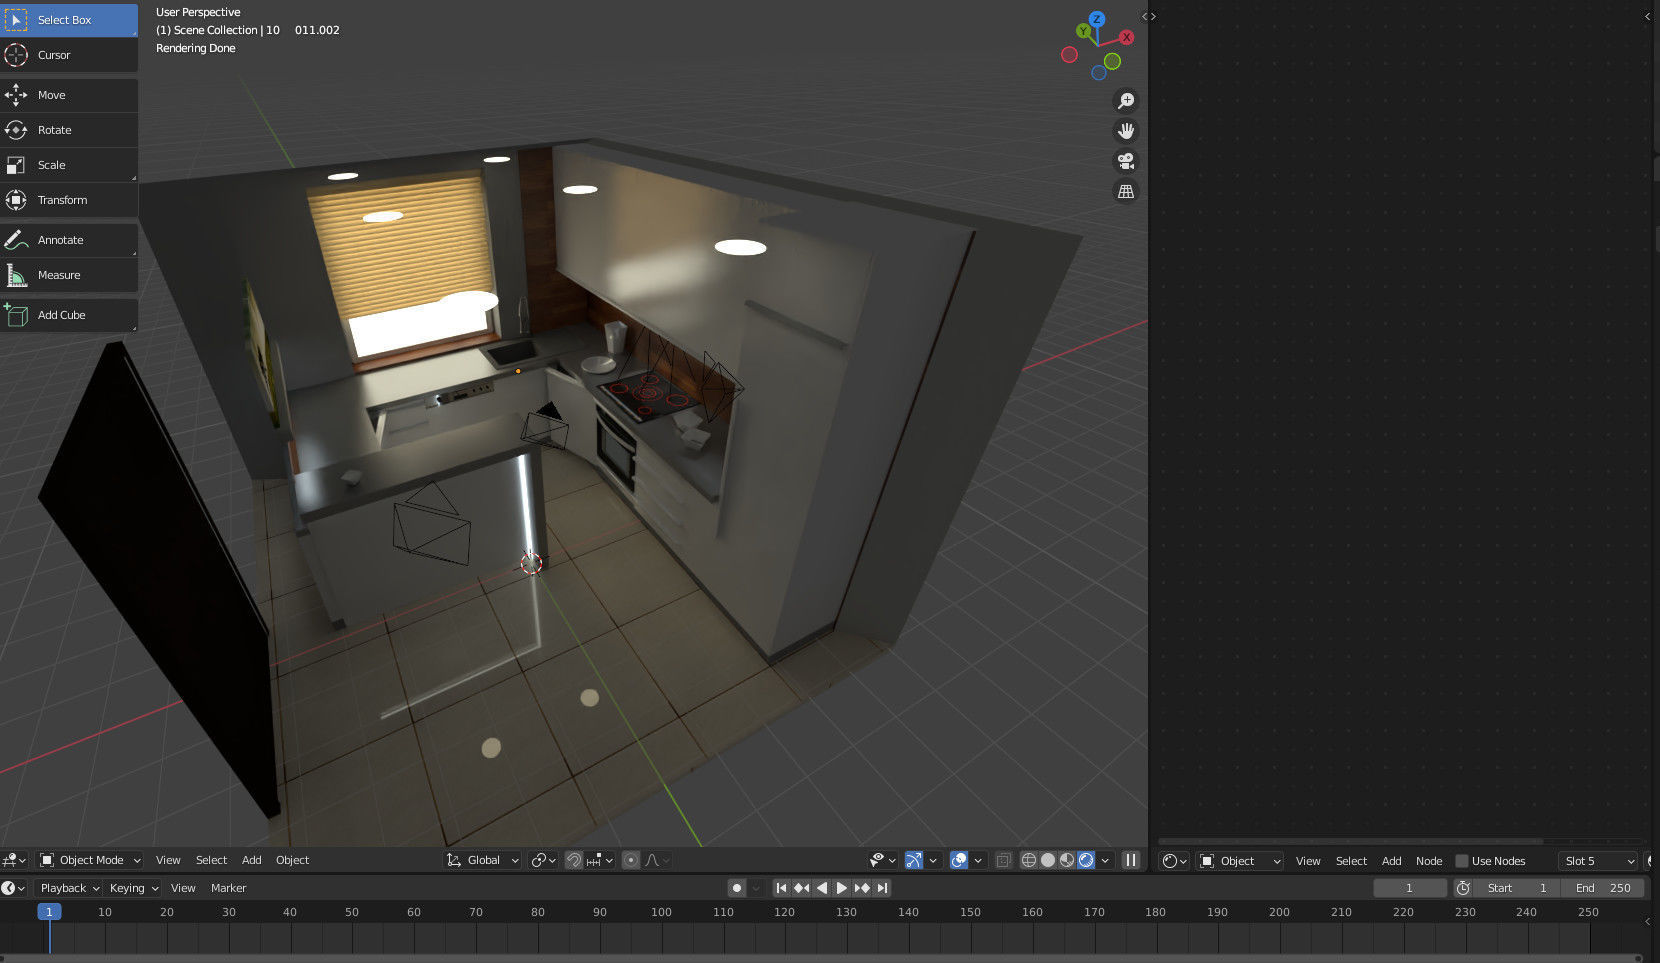Image resolution: width=1660 pixels, height=963 pixels.
Task: Select the Annotate tool
Action: click(x=60, y=239)
